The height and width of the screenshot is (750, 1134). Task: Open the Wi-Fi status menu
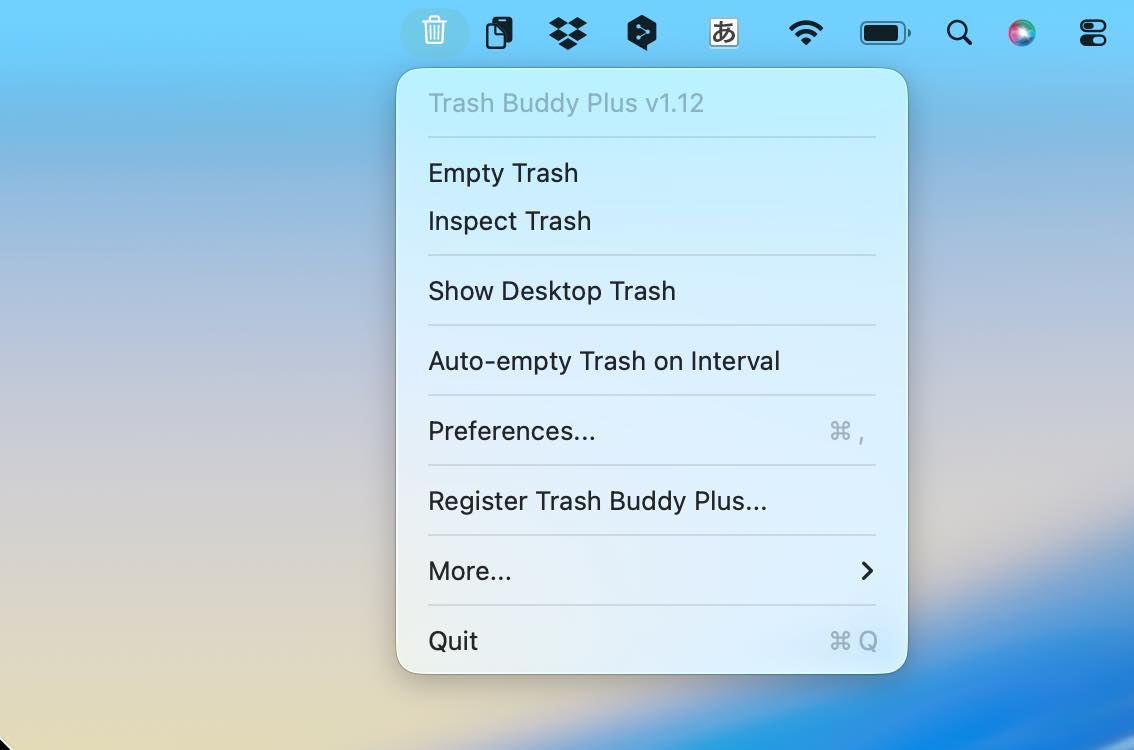[806, 33]
